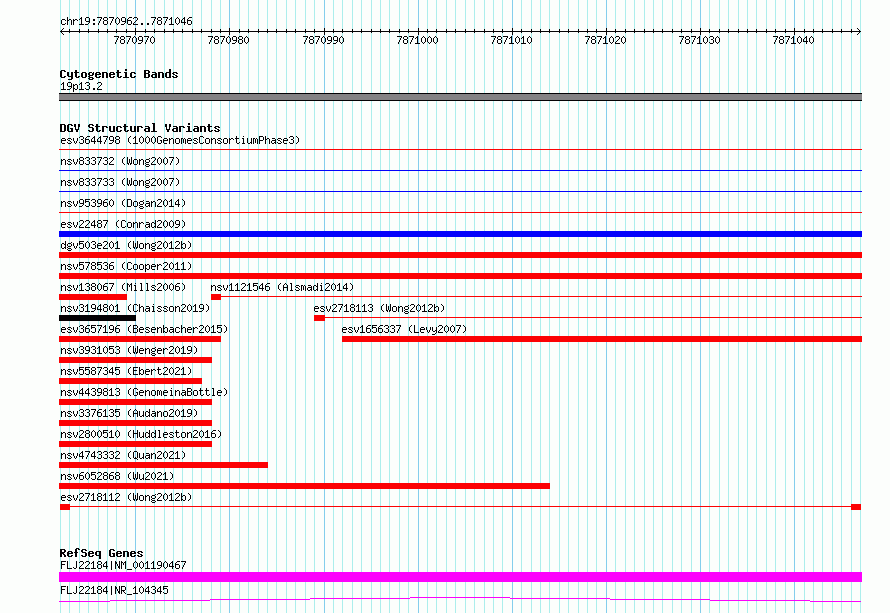Open dgv503e201 (Wong2012b) variant label
Image resolution: width=890 pixels, height=613 pixels.
click(126, 245)
